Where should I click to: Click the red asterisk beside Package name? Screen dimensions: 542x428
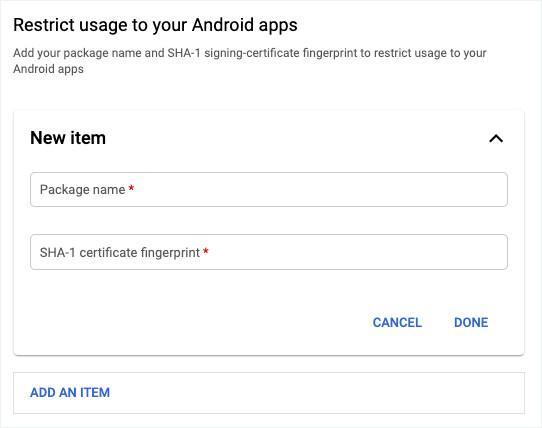pos(131,188)
